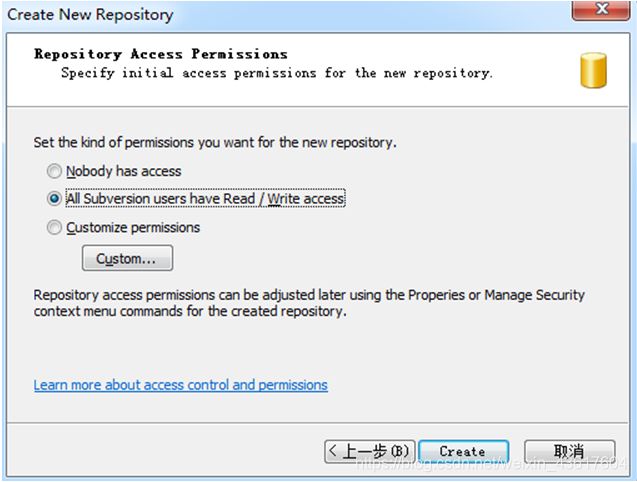Viewport: 637px width, 482px height.
Task: Follow the Learn more about access control link
Action: (x=180, y=385)
